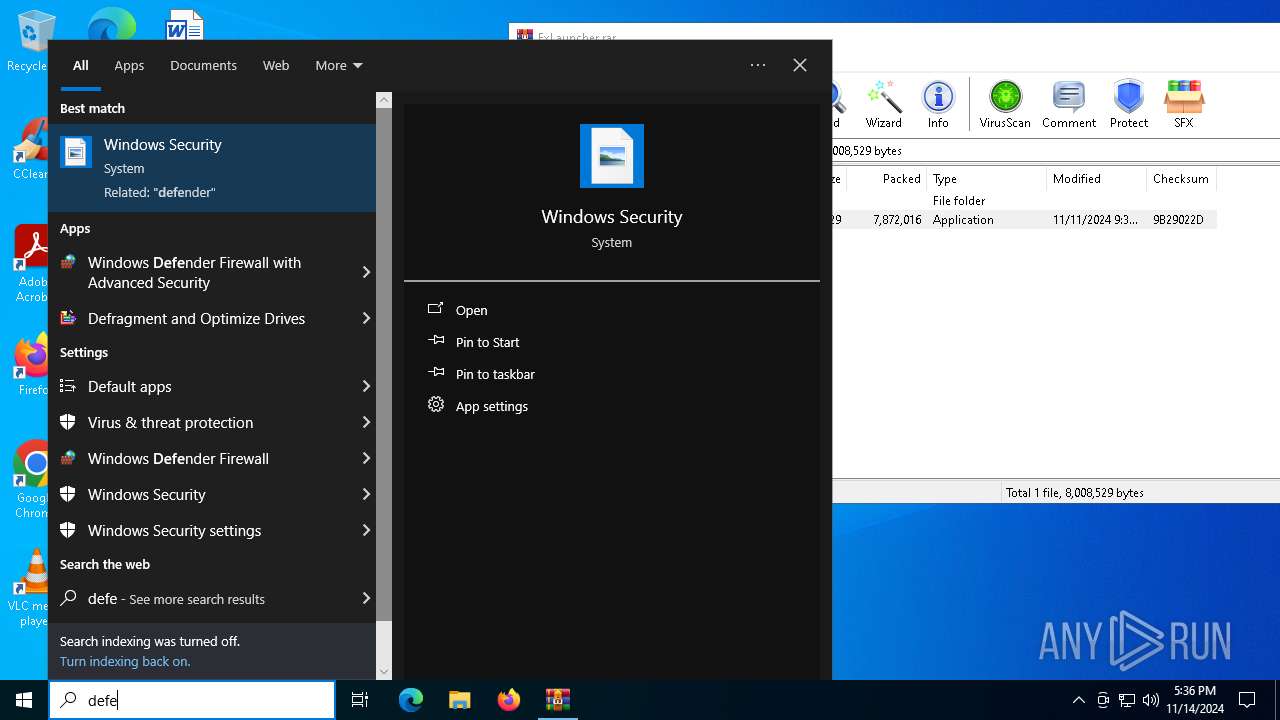This screenshot has height=720, width=1280.
Task: Click the Windows Start button
Action: coord(24,700)
